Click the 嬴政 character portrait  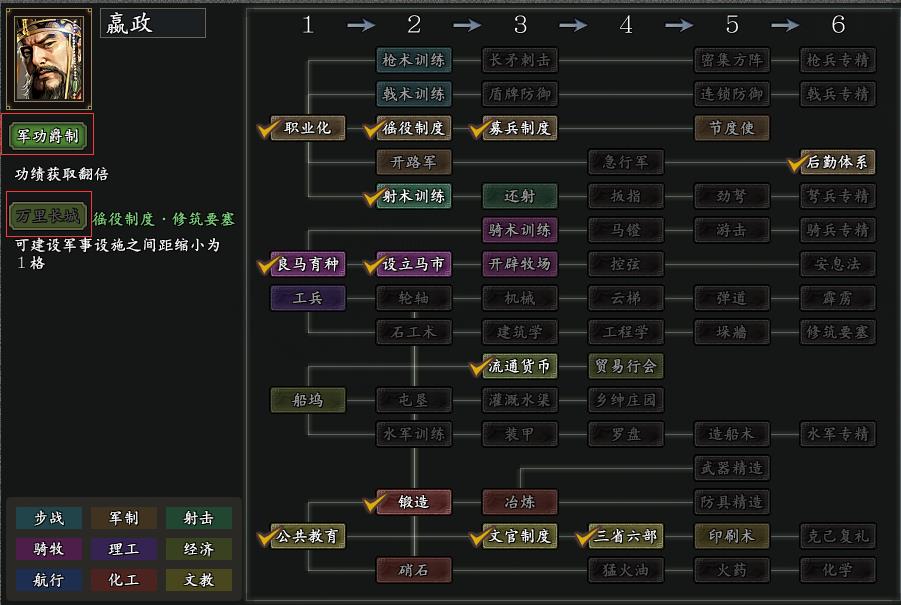pyautogui.click(x=49, y=59)
